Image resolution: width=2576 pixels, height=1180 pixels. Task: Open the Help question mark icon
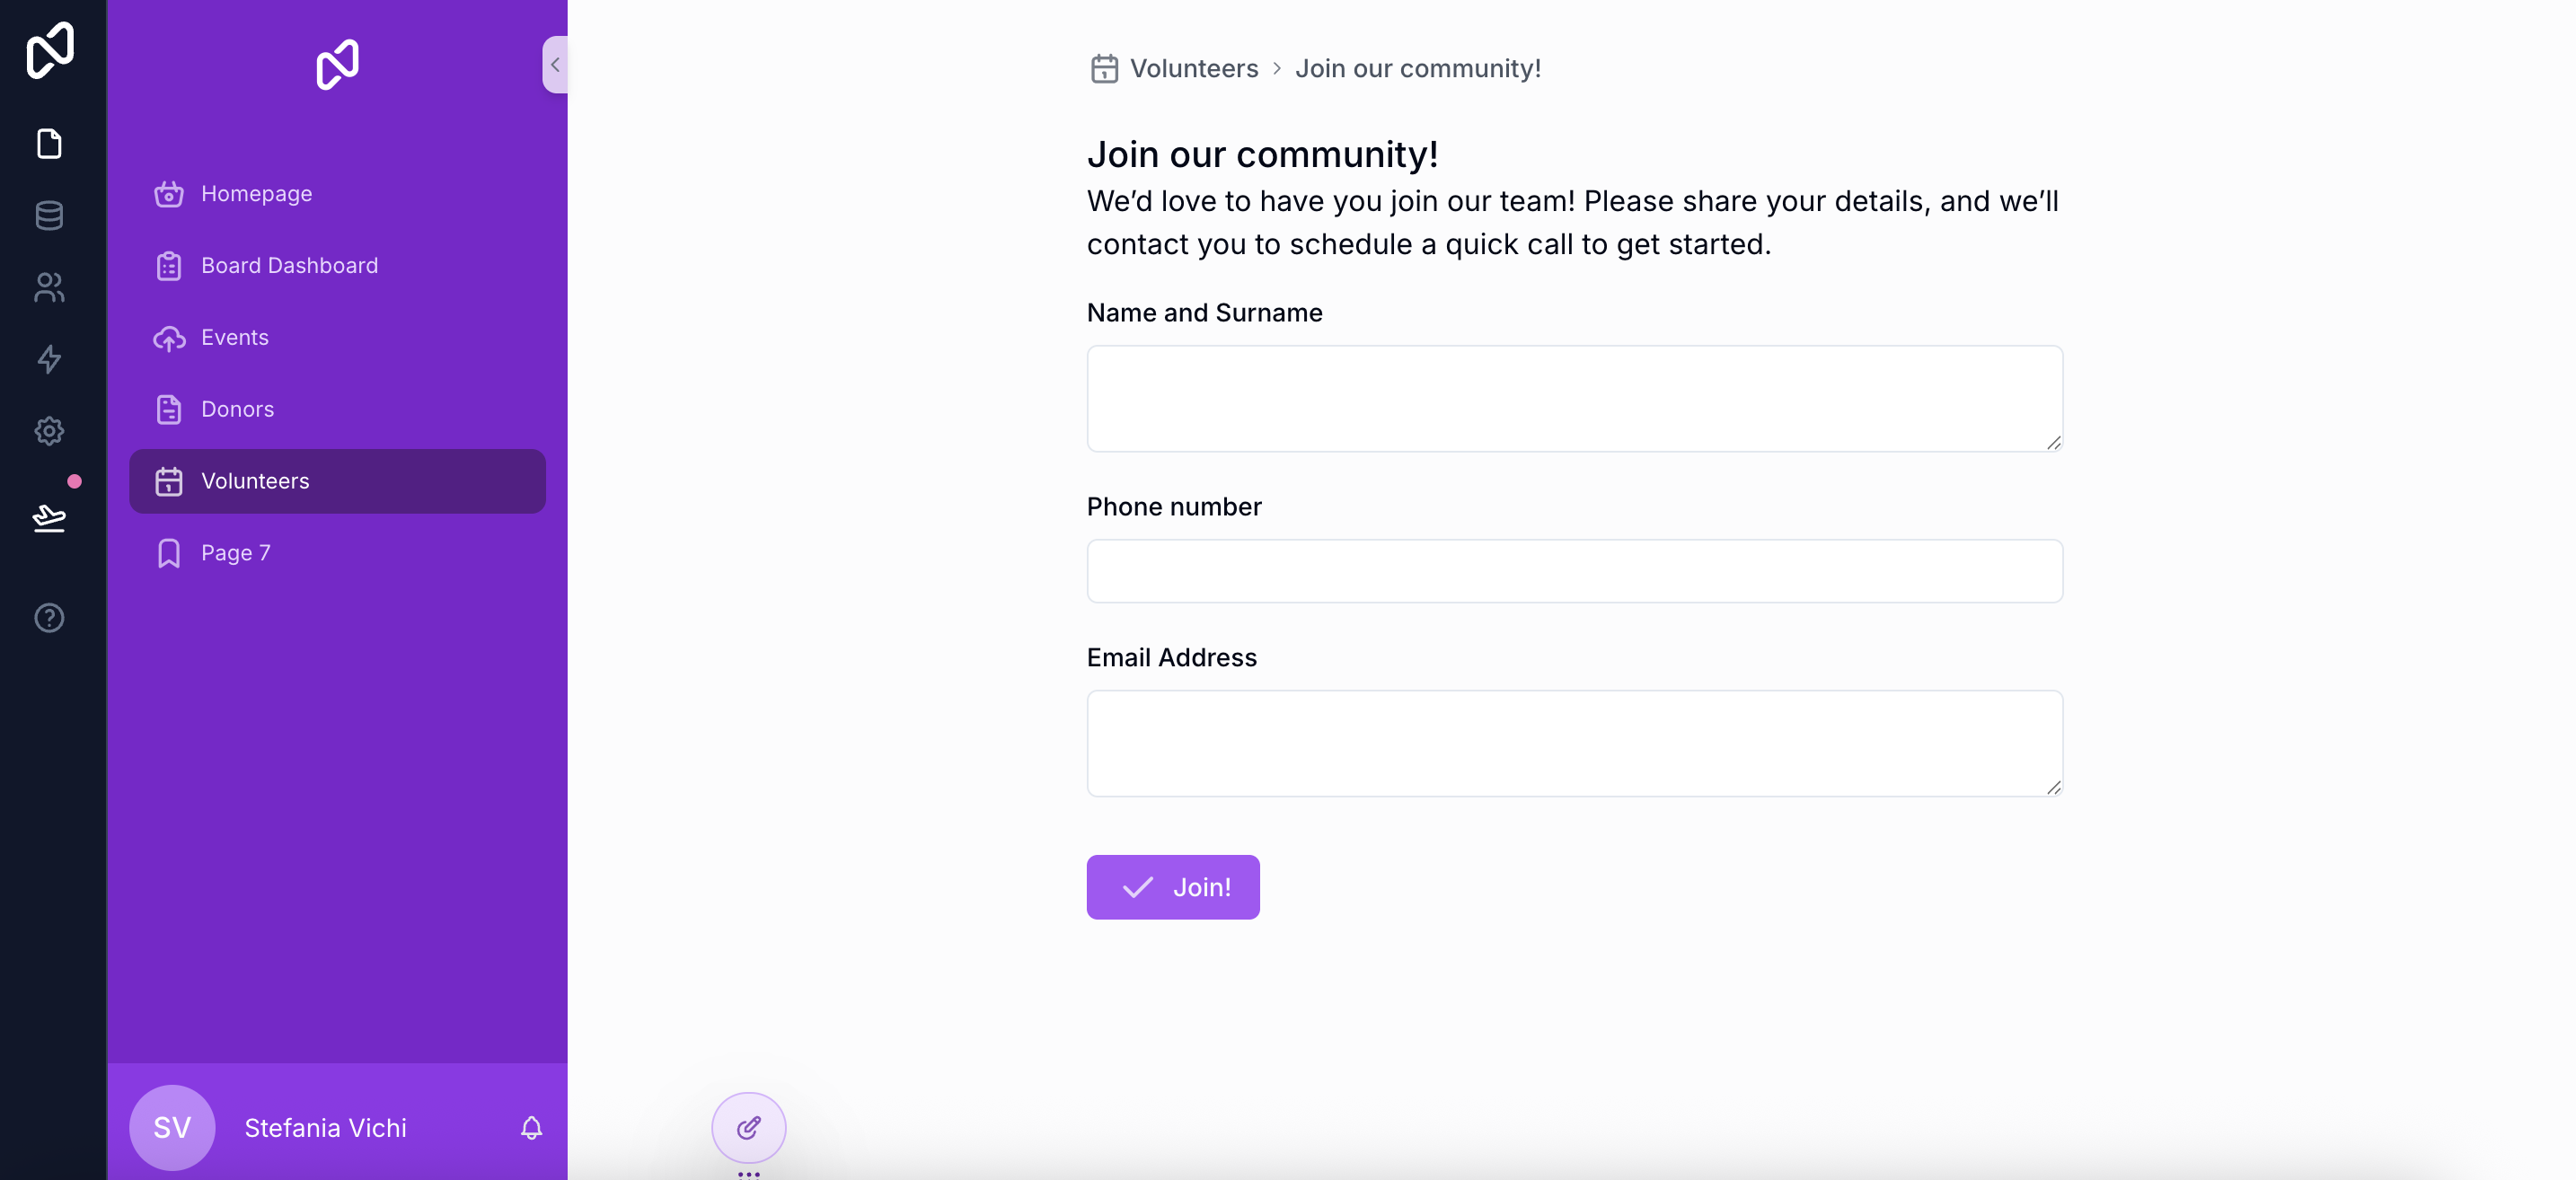point(49,617)
